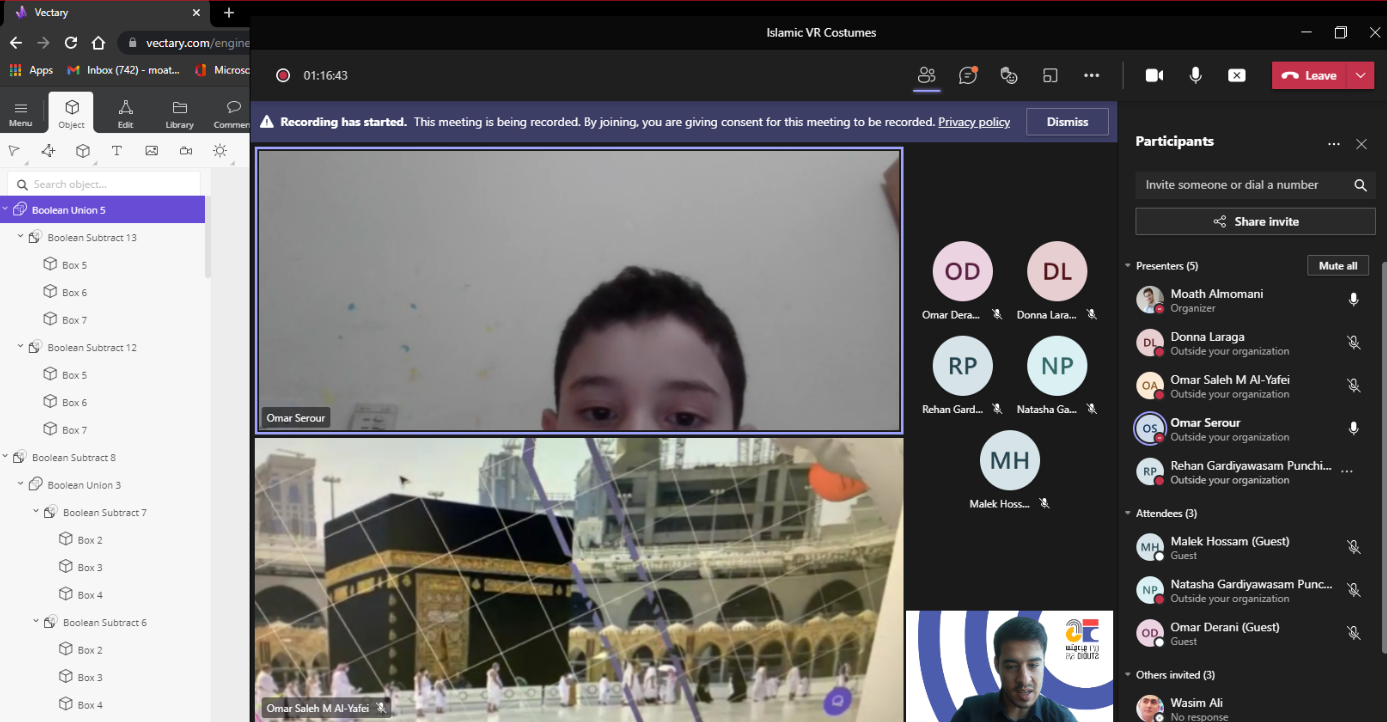The height and width of the screenshot is (722, 1387).
Task: Click Malek Hossam (Guest) muted mic icon
Action: 1353,547
